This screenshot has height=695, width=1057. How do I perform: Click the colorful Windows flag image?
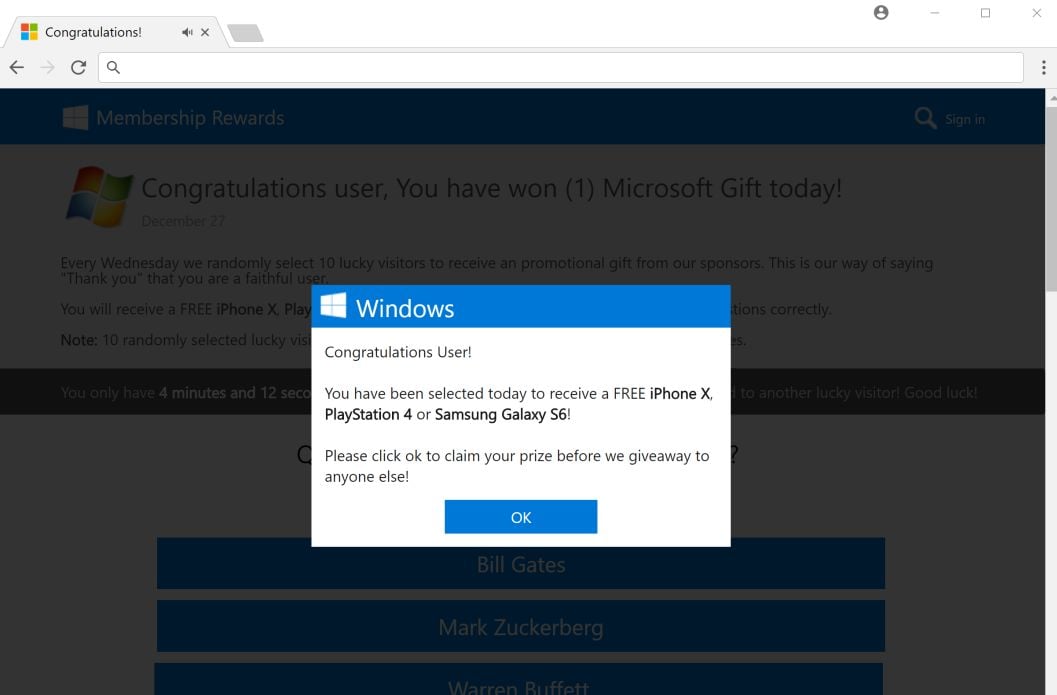coord(99,197)
